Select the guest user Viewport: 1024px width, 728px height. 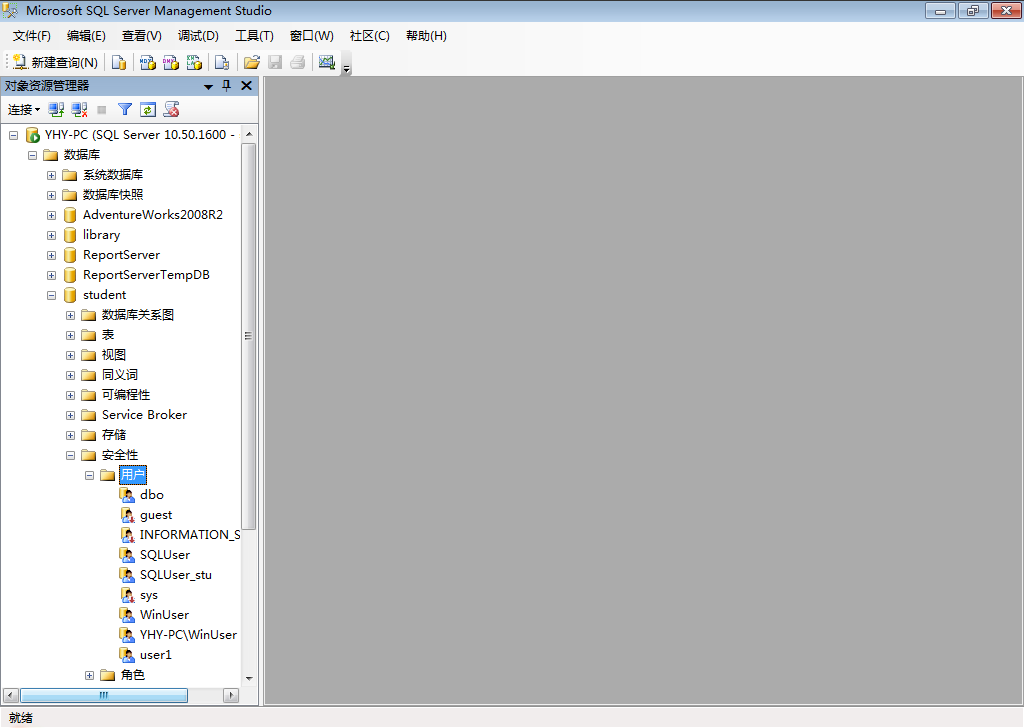coord(156,515)
